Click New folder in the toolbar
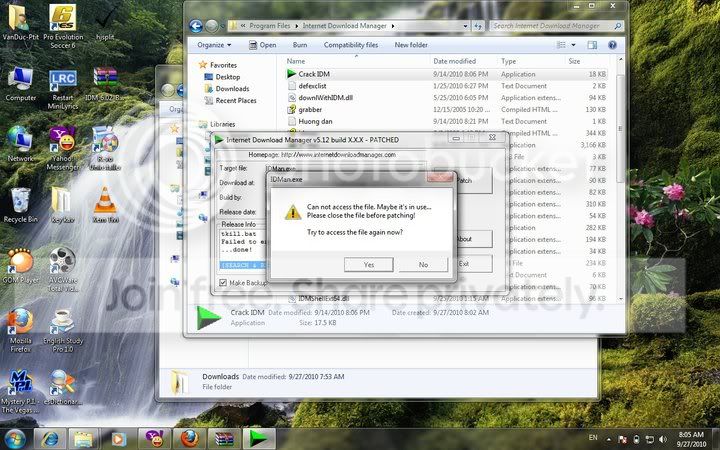The height and width of the screenshot is (450, 720). pyautogui.click(x=411, y=45)
